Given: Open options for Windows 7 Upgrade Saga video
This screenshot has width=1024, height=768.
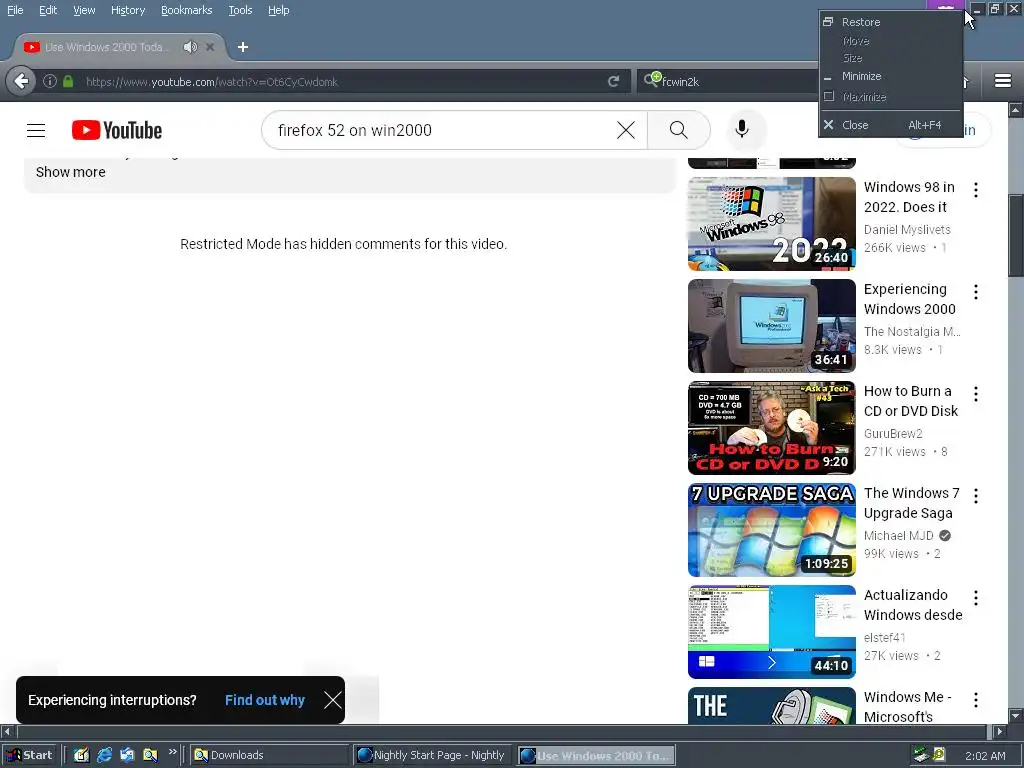Looking at the screenshot, I should pyautogui.click(x=976, y=496).
